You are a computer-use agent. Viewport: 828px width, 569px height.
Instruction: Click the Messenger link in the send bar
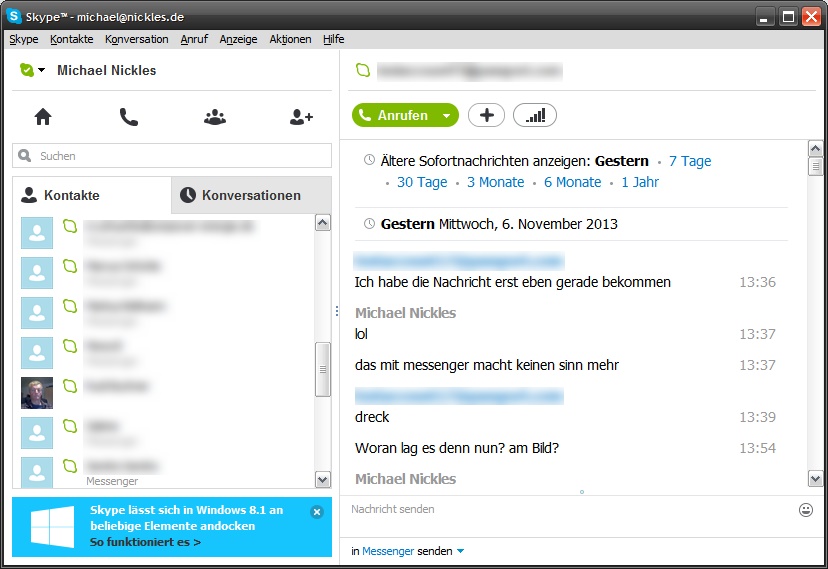pos(388,551)
